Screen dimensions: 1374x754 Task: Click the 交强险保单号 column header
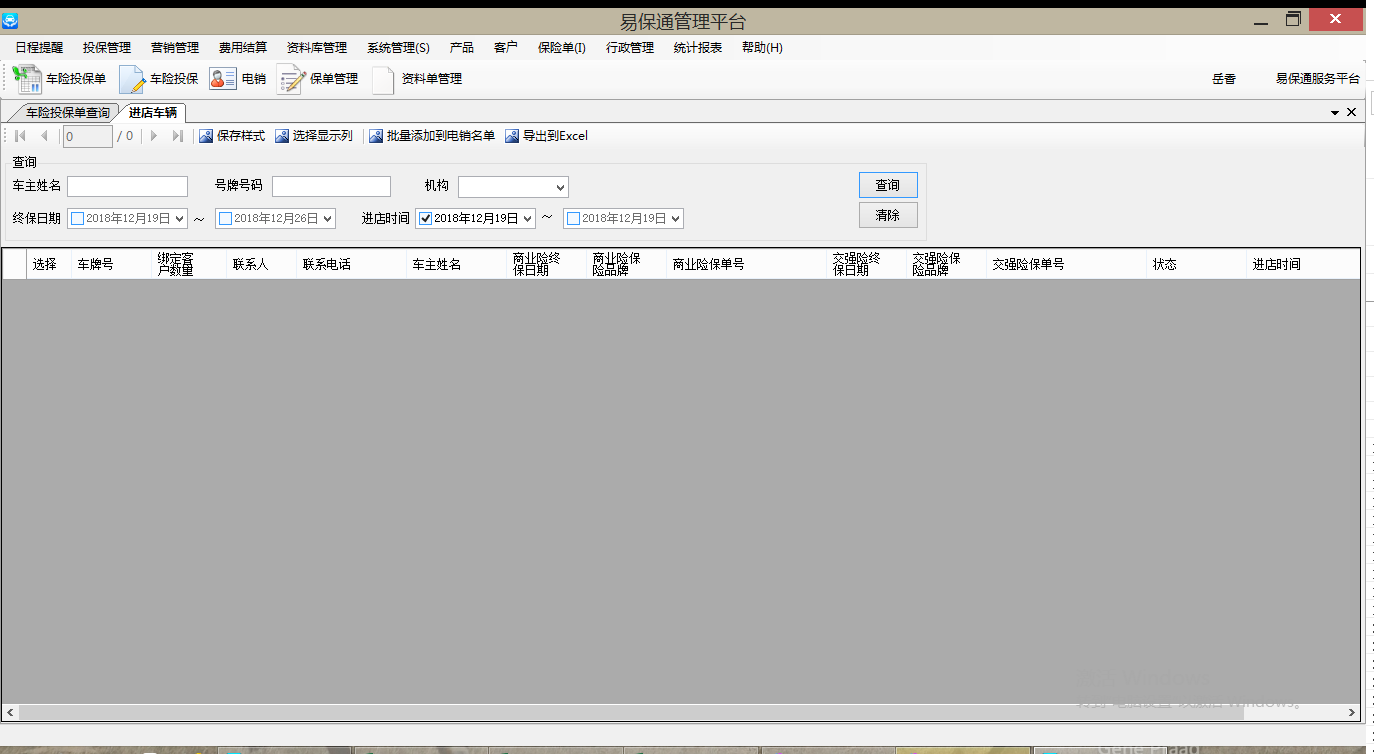click(x=1067, y=264)
